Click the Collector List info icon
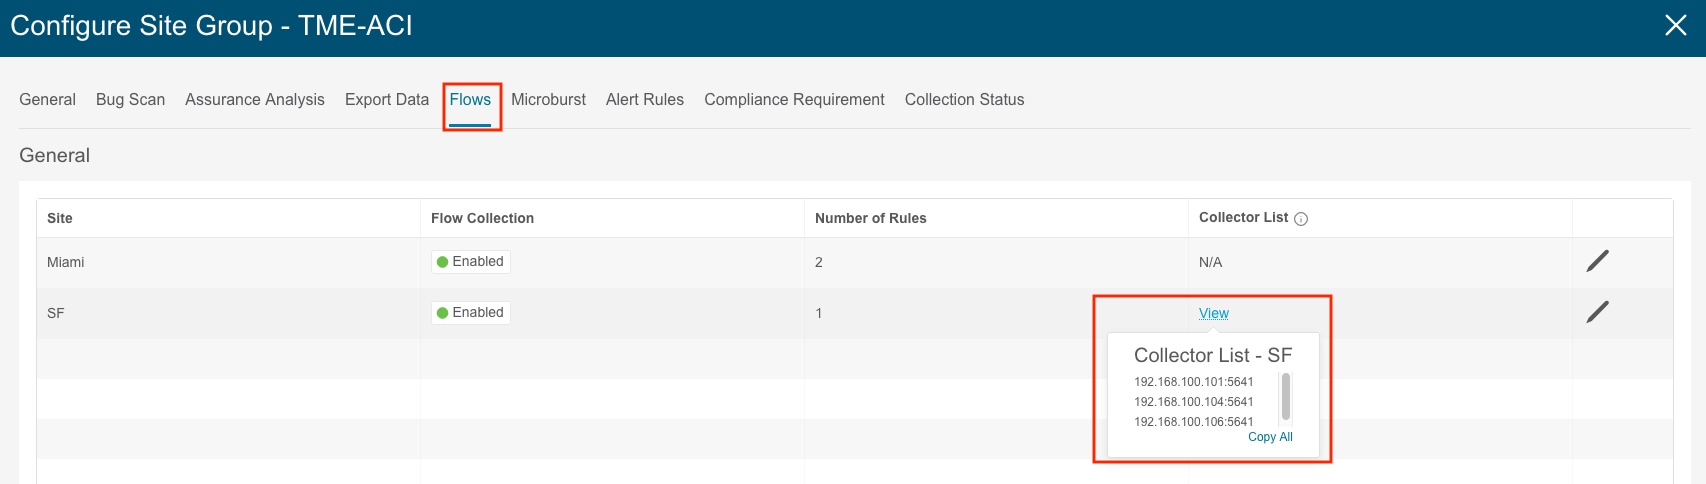 [x=1301, y=219]
